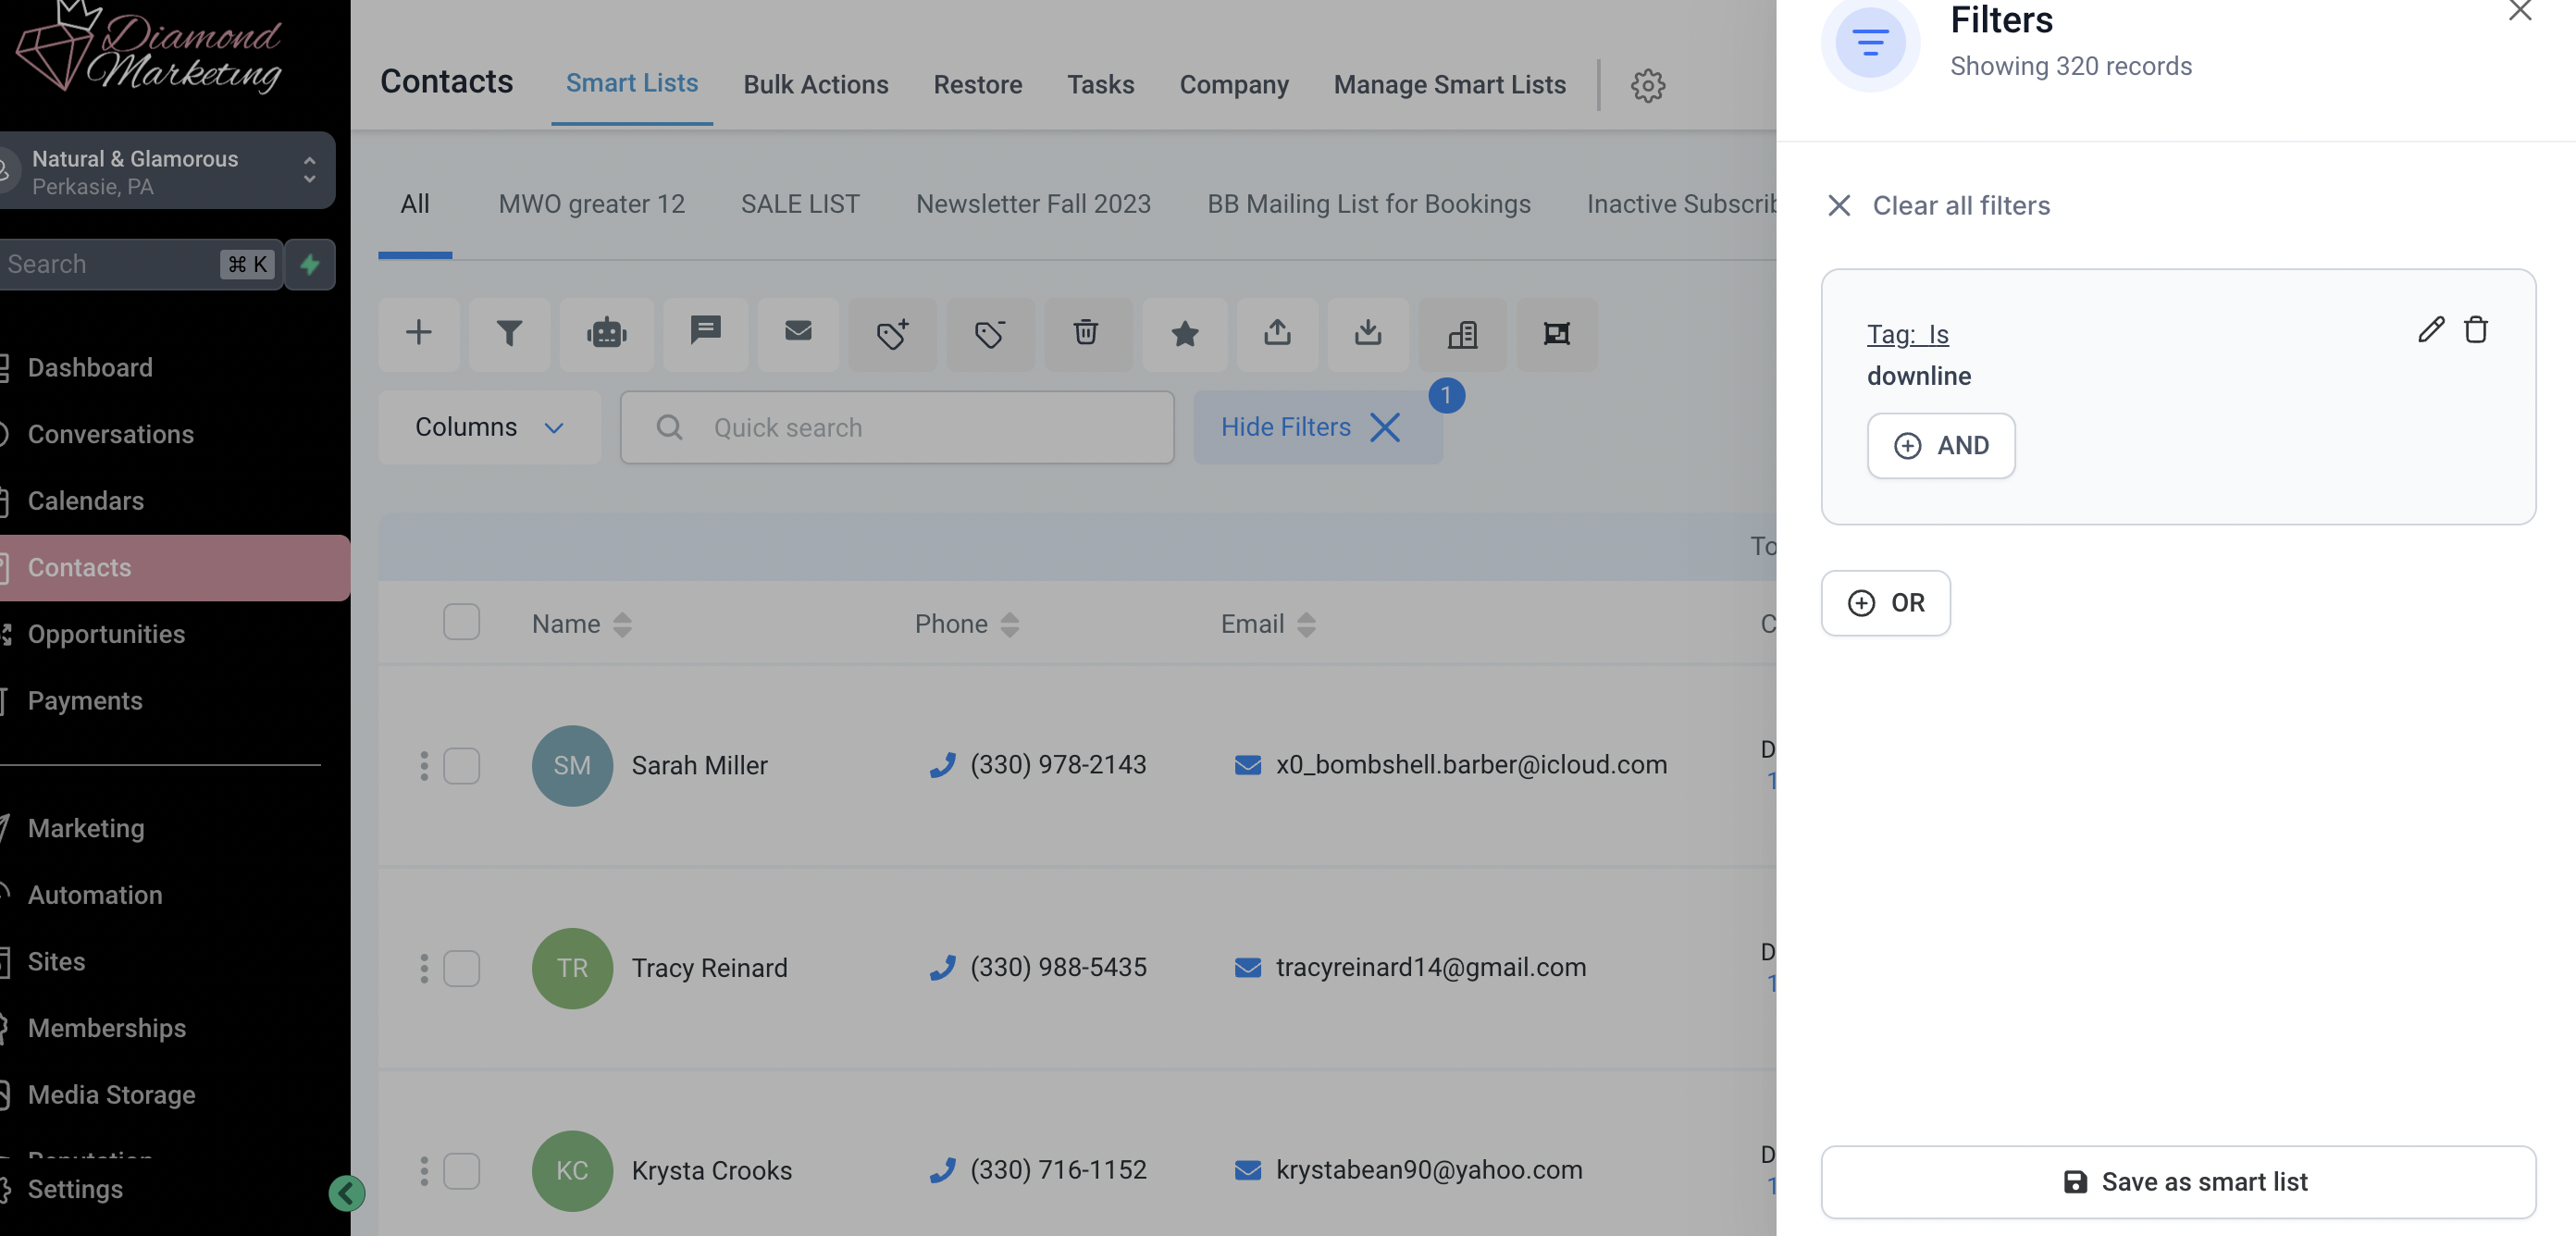Delete the downline tag filter
The width and height of the screenshot is (2576, 1236).
tap(2475, 329)
